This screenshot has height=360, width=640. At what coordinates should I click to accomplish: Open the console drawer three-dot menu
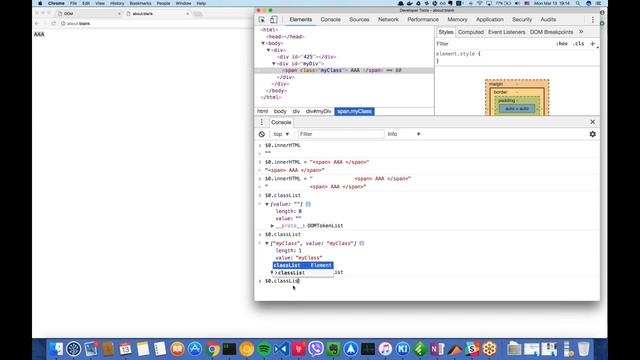(262, 122)
